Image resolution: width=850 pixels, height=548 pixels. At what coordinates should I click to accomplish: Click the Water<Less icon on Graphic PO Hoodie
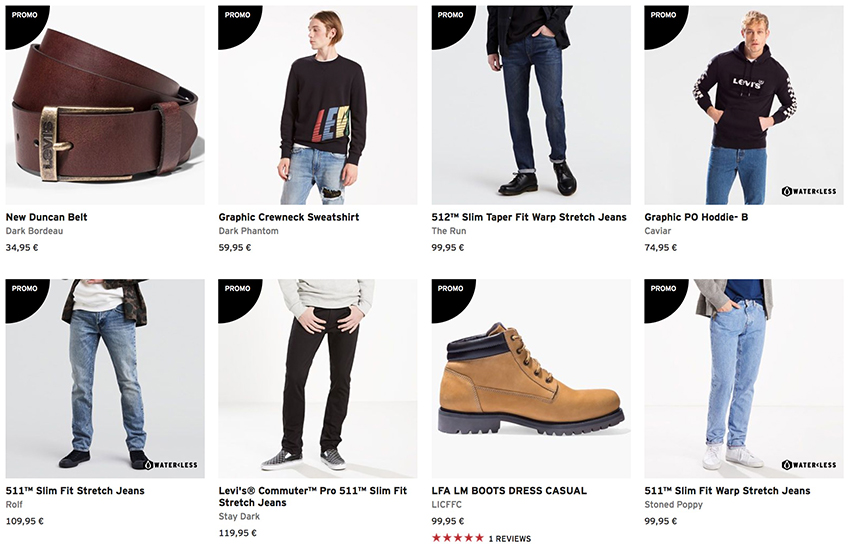coord(809,190)
